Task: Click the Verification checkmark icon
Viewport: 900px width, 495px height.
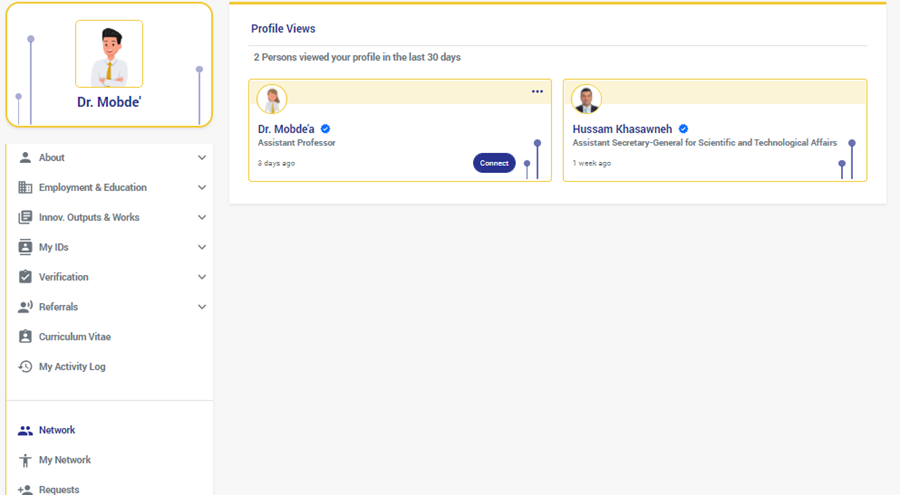Action: click(x=26, y=277)
